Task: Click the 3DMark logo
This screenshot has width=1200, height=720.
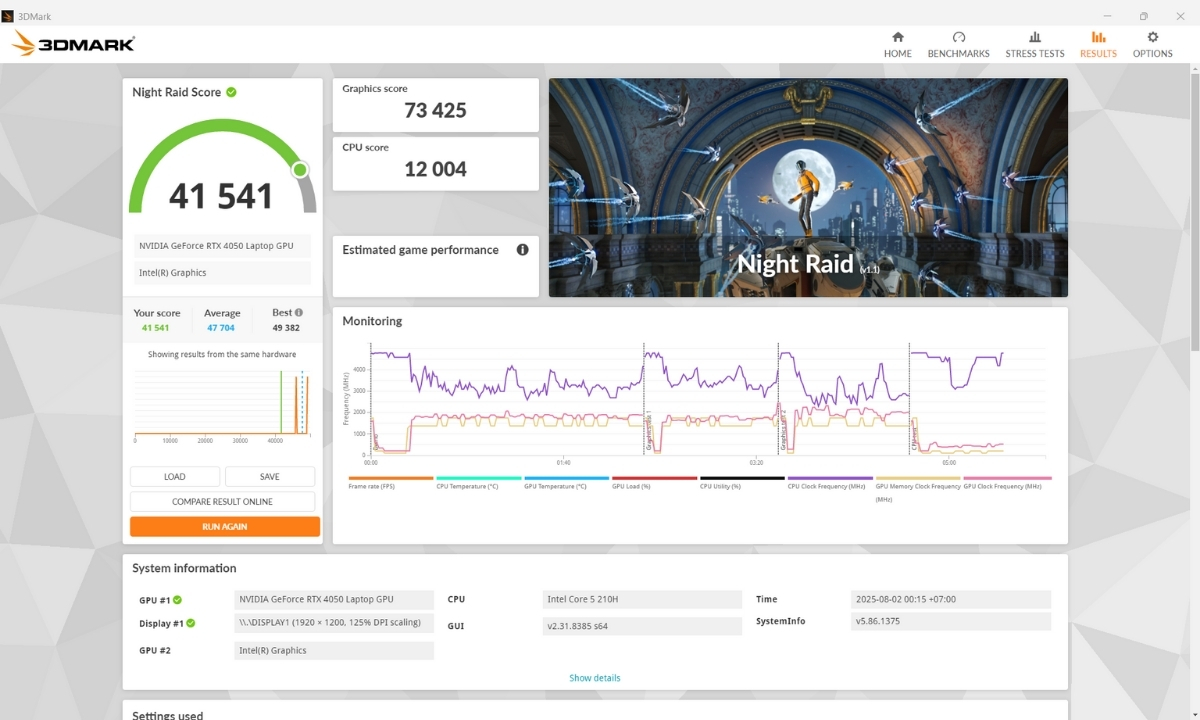Action: click(x=73, y=43)
